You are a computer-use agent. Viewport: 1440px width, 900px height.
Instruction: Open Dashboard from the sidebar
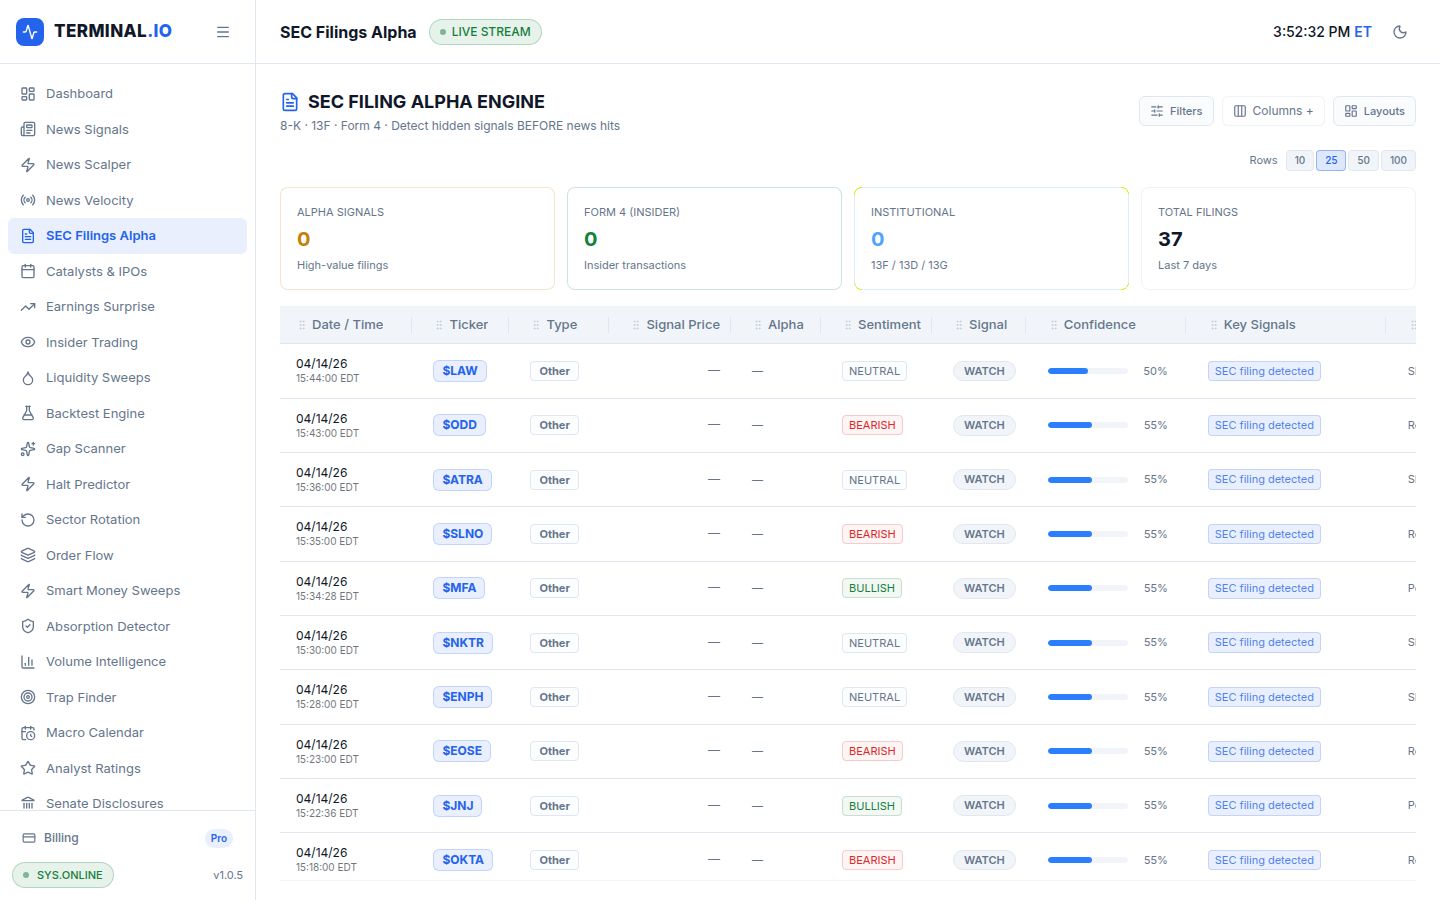click(127, 94)
